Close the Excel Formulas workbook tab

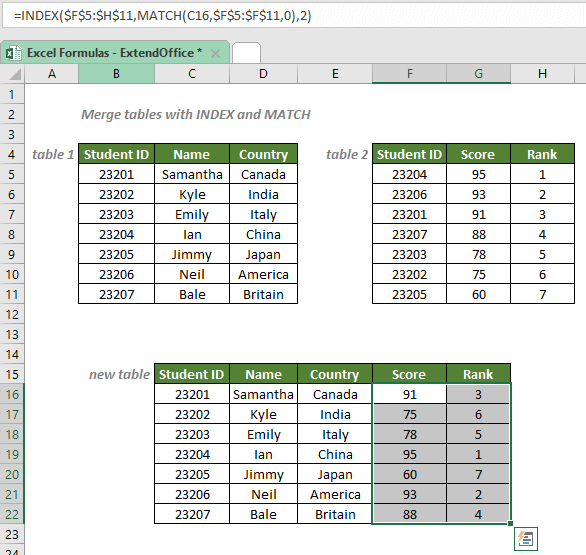pyautogui.click(x=215, y=53)
